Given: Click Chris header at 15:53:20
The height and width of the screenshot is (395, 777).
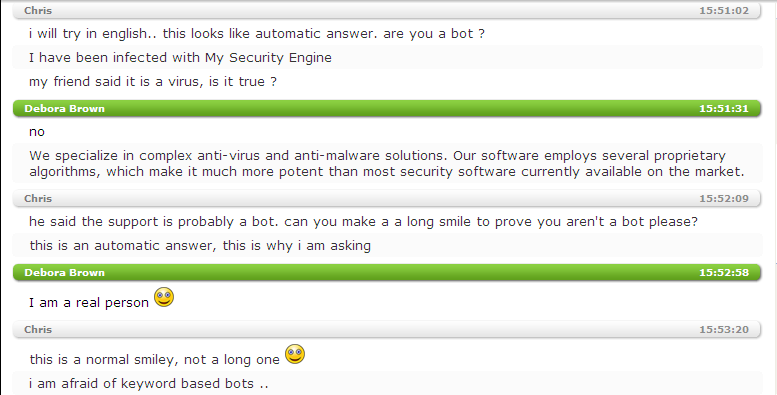Looking at the screenshot, I should click(387, 330).
